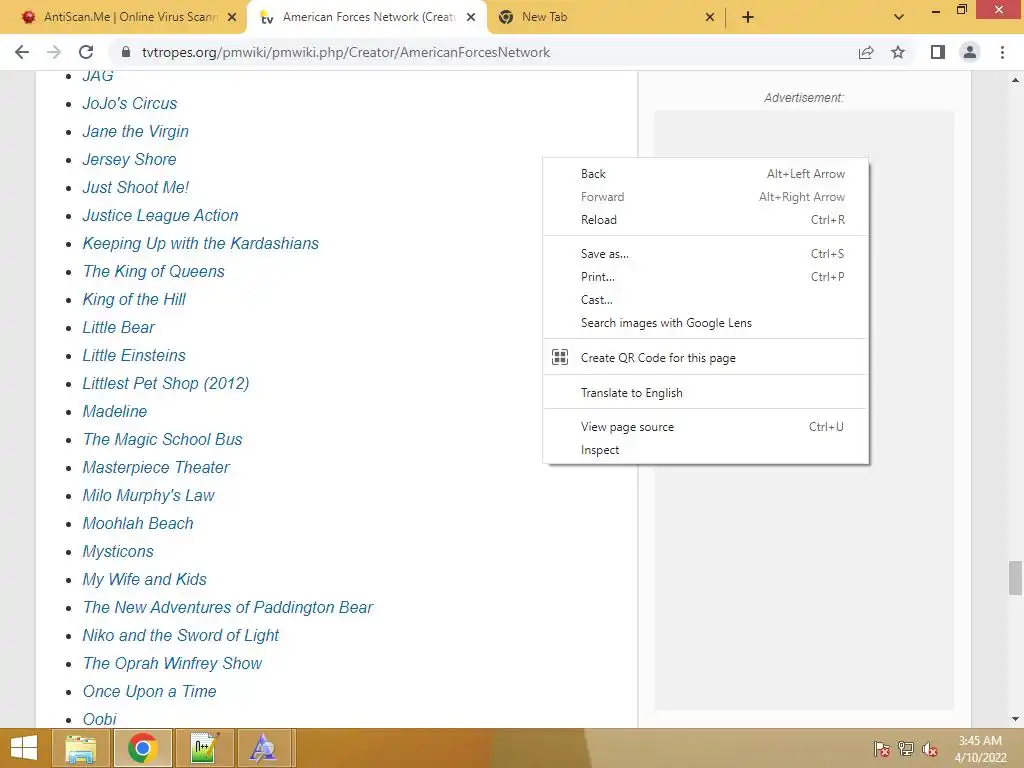
Task: Select View page source
Action: click(x=705, y=426)
